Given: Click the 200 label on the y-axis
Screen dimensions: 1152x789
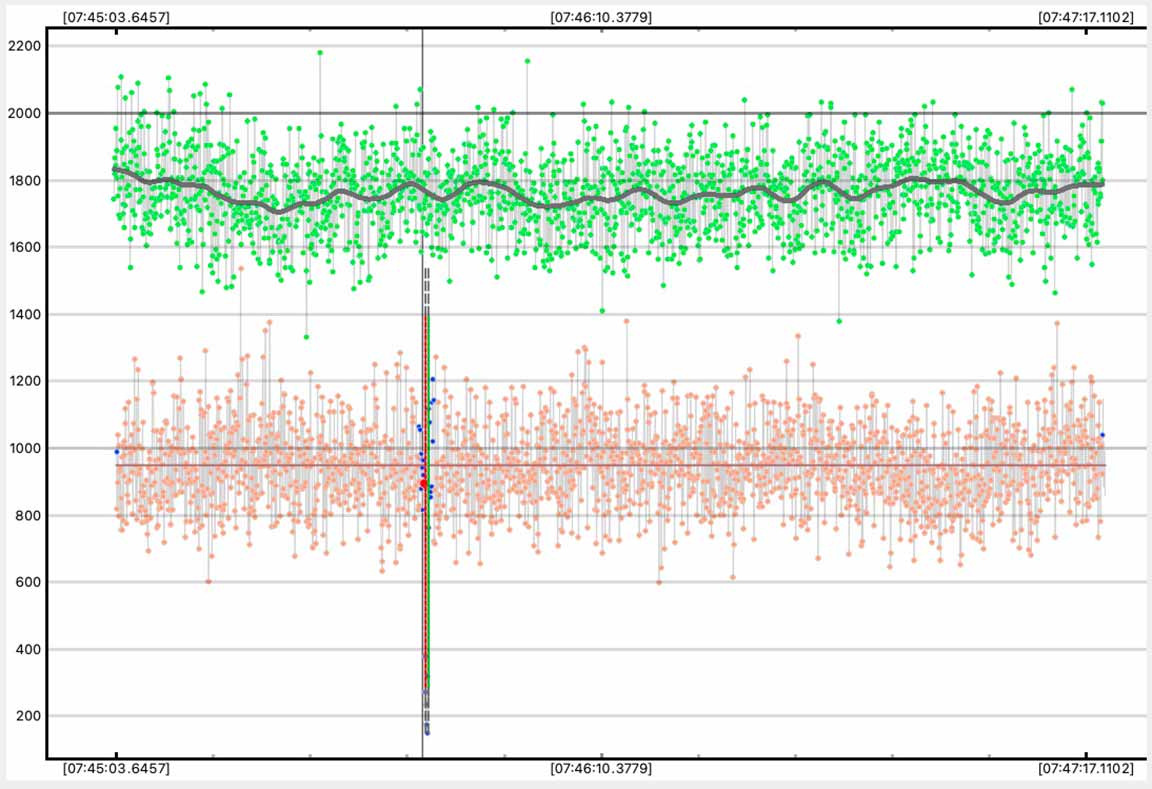Looking at the screenshot, I should pos(26,716).
